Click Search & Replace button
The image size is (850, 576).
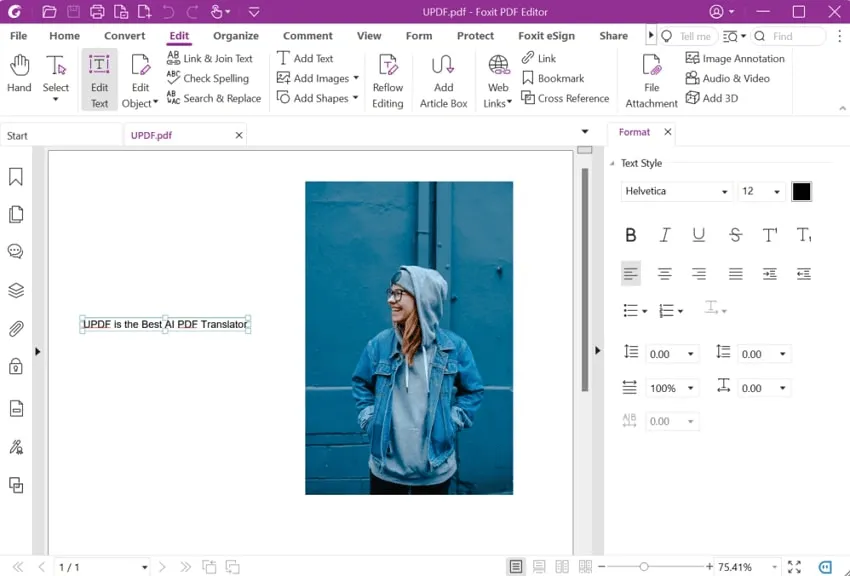214,98
